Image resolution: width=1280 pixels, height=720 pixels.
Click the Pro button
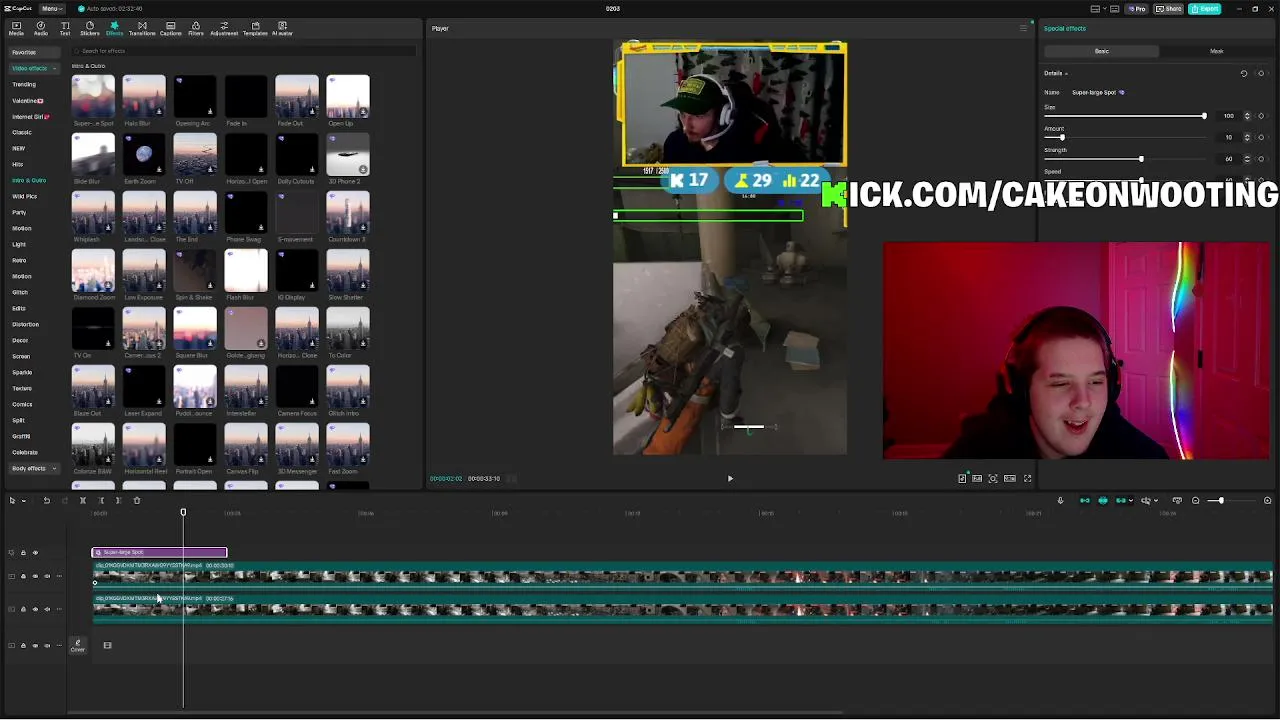point(1136,8)
